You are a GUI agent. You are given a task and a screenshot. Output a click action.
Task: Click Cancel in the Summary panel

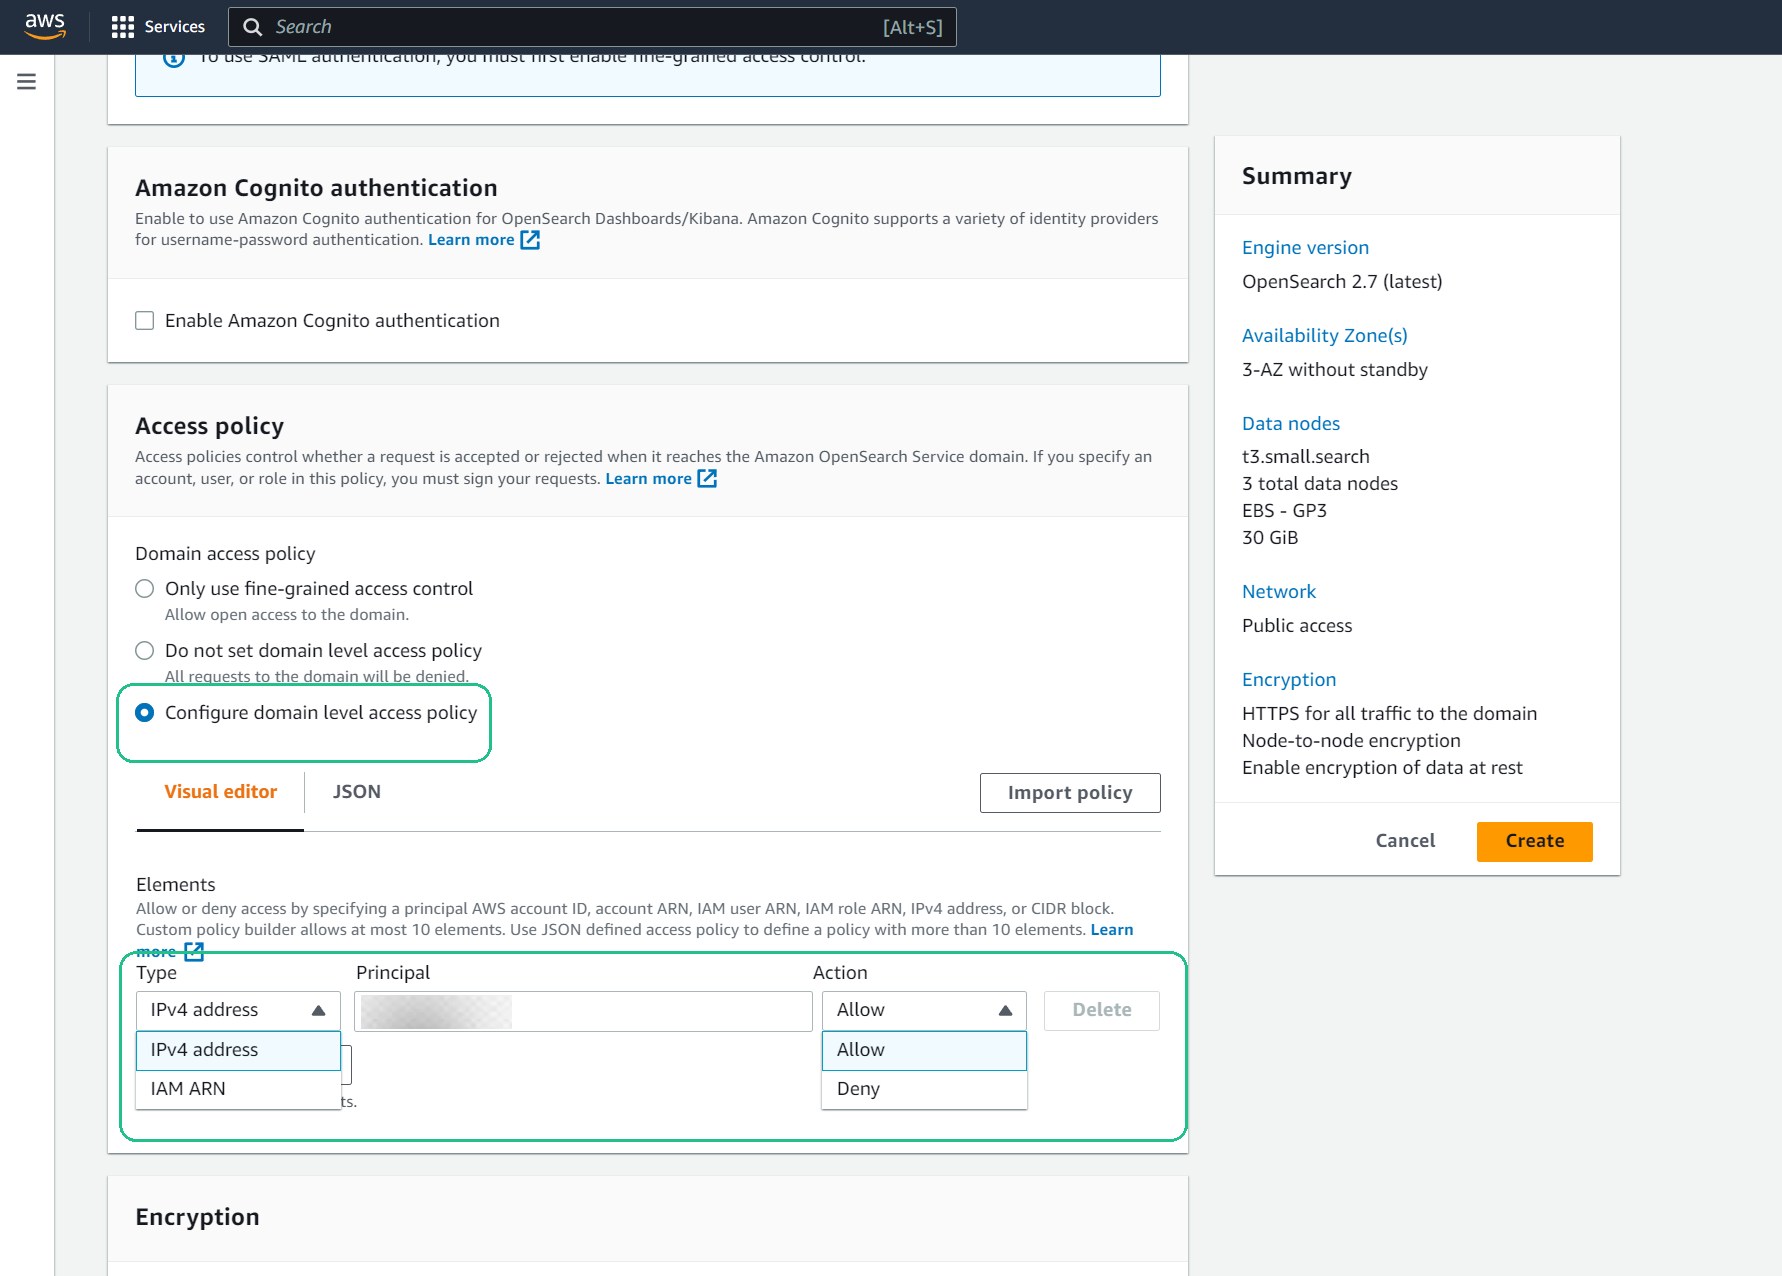[1405, 841]
